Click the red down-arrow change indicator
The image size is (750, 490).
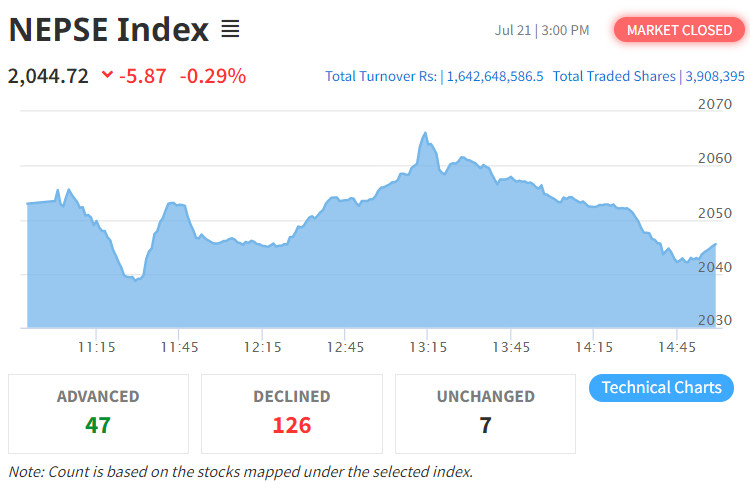108,75
